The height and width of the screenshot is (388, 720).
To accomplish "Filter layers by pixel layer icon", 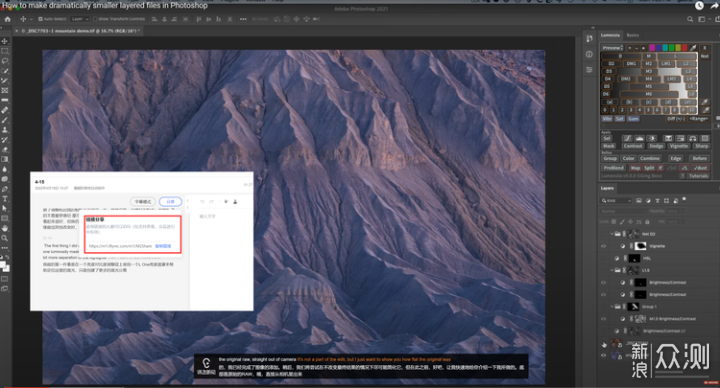I will point(639,201).
